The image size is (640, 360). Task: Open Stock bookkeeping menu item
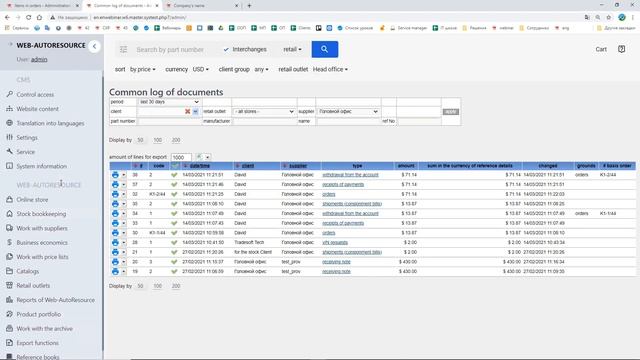(41, 214)
